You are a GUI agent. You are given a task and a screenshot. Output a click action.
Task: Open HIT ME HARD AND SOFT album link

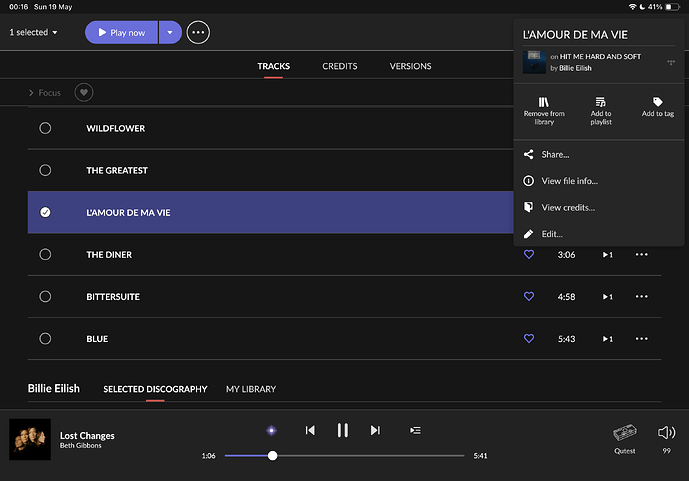[x=600, y=57]
